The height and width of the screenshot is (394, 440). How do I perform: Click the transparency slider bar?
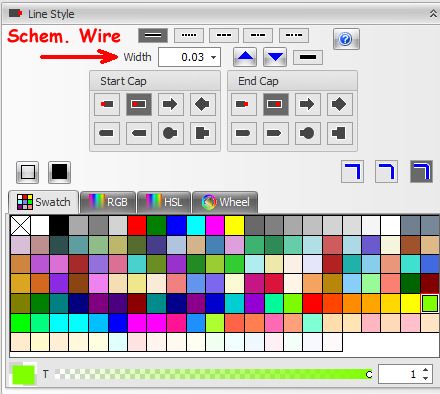point(214,374)
